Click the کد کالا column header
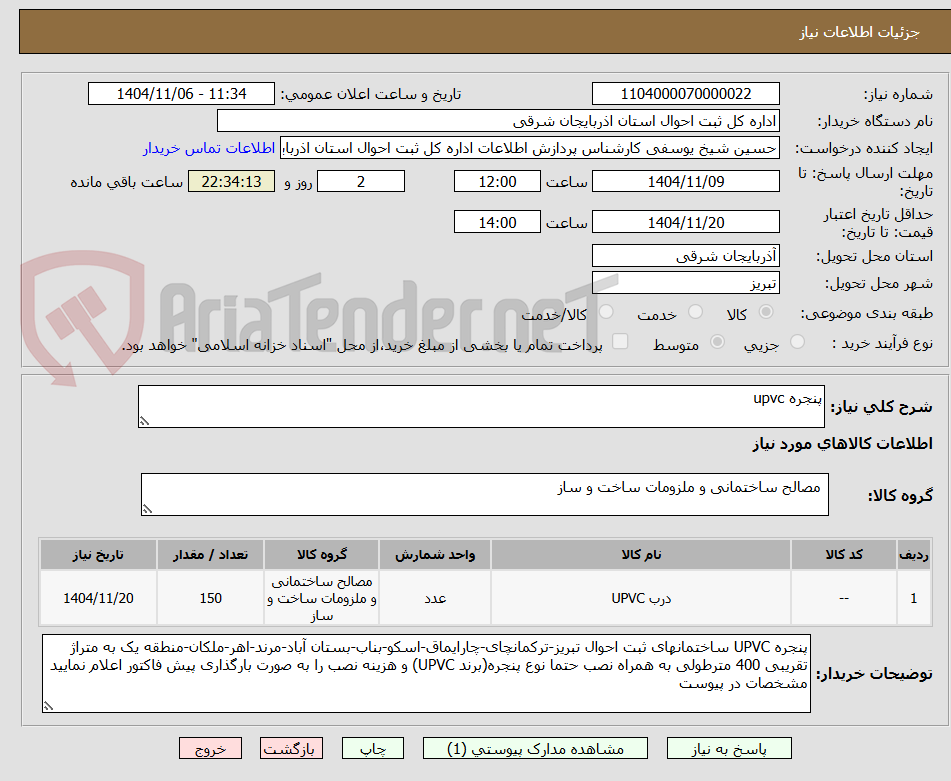This screenshot has height=781, width=951. pos(844,554)
